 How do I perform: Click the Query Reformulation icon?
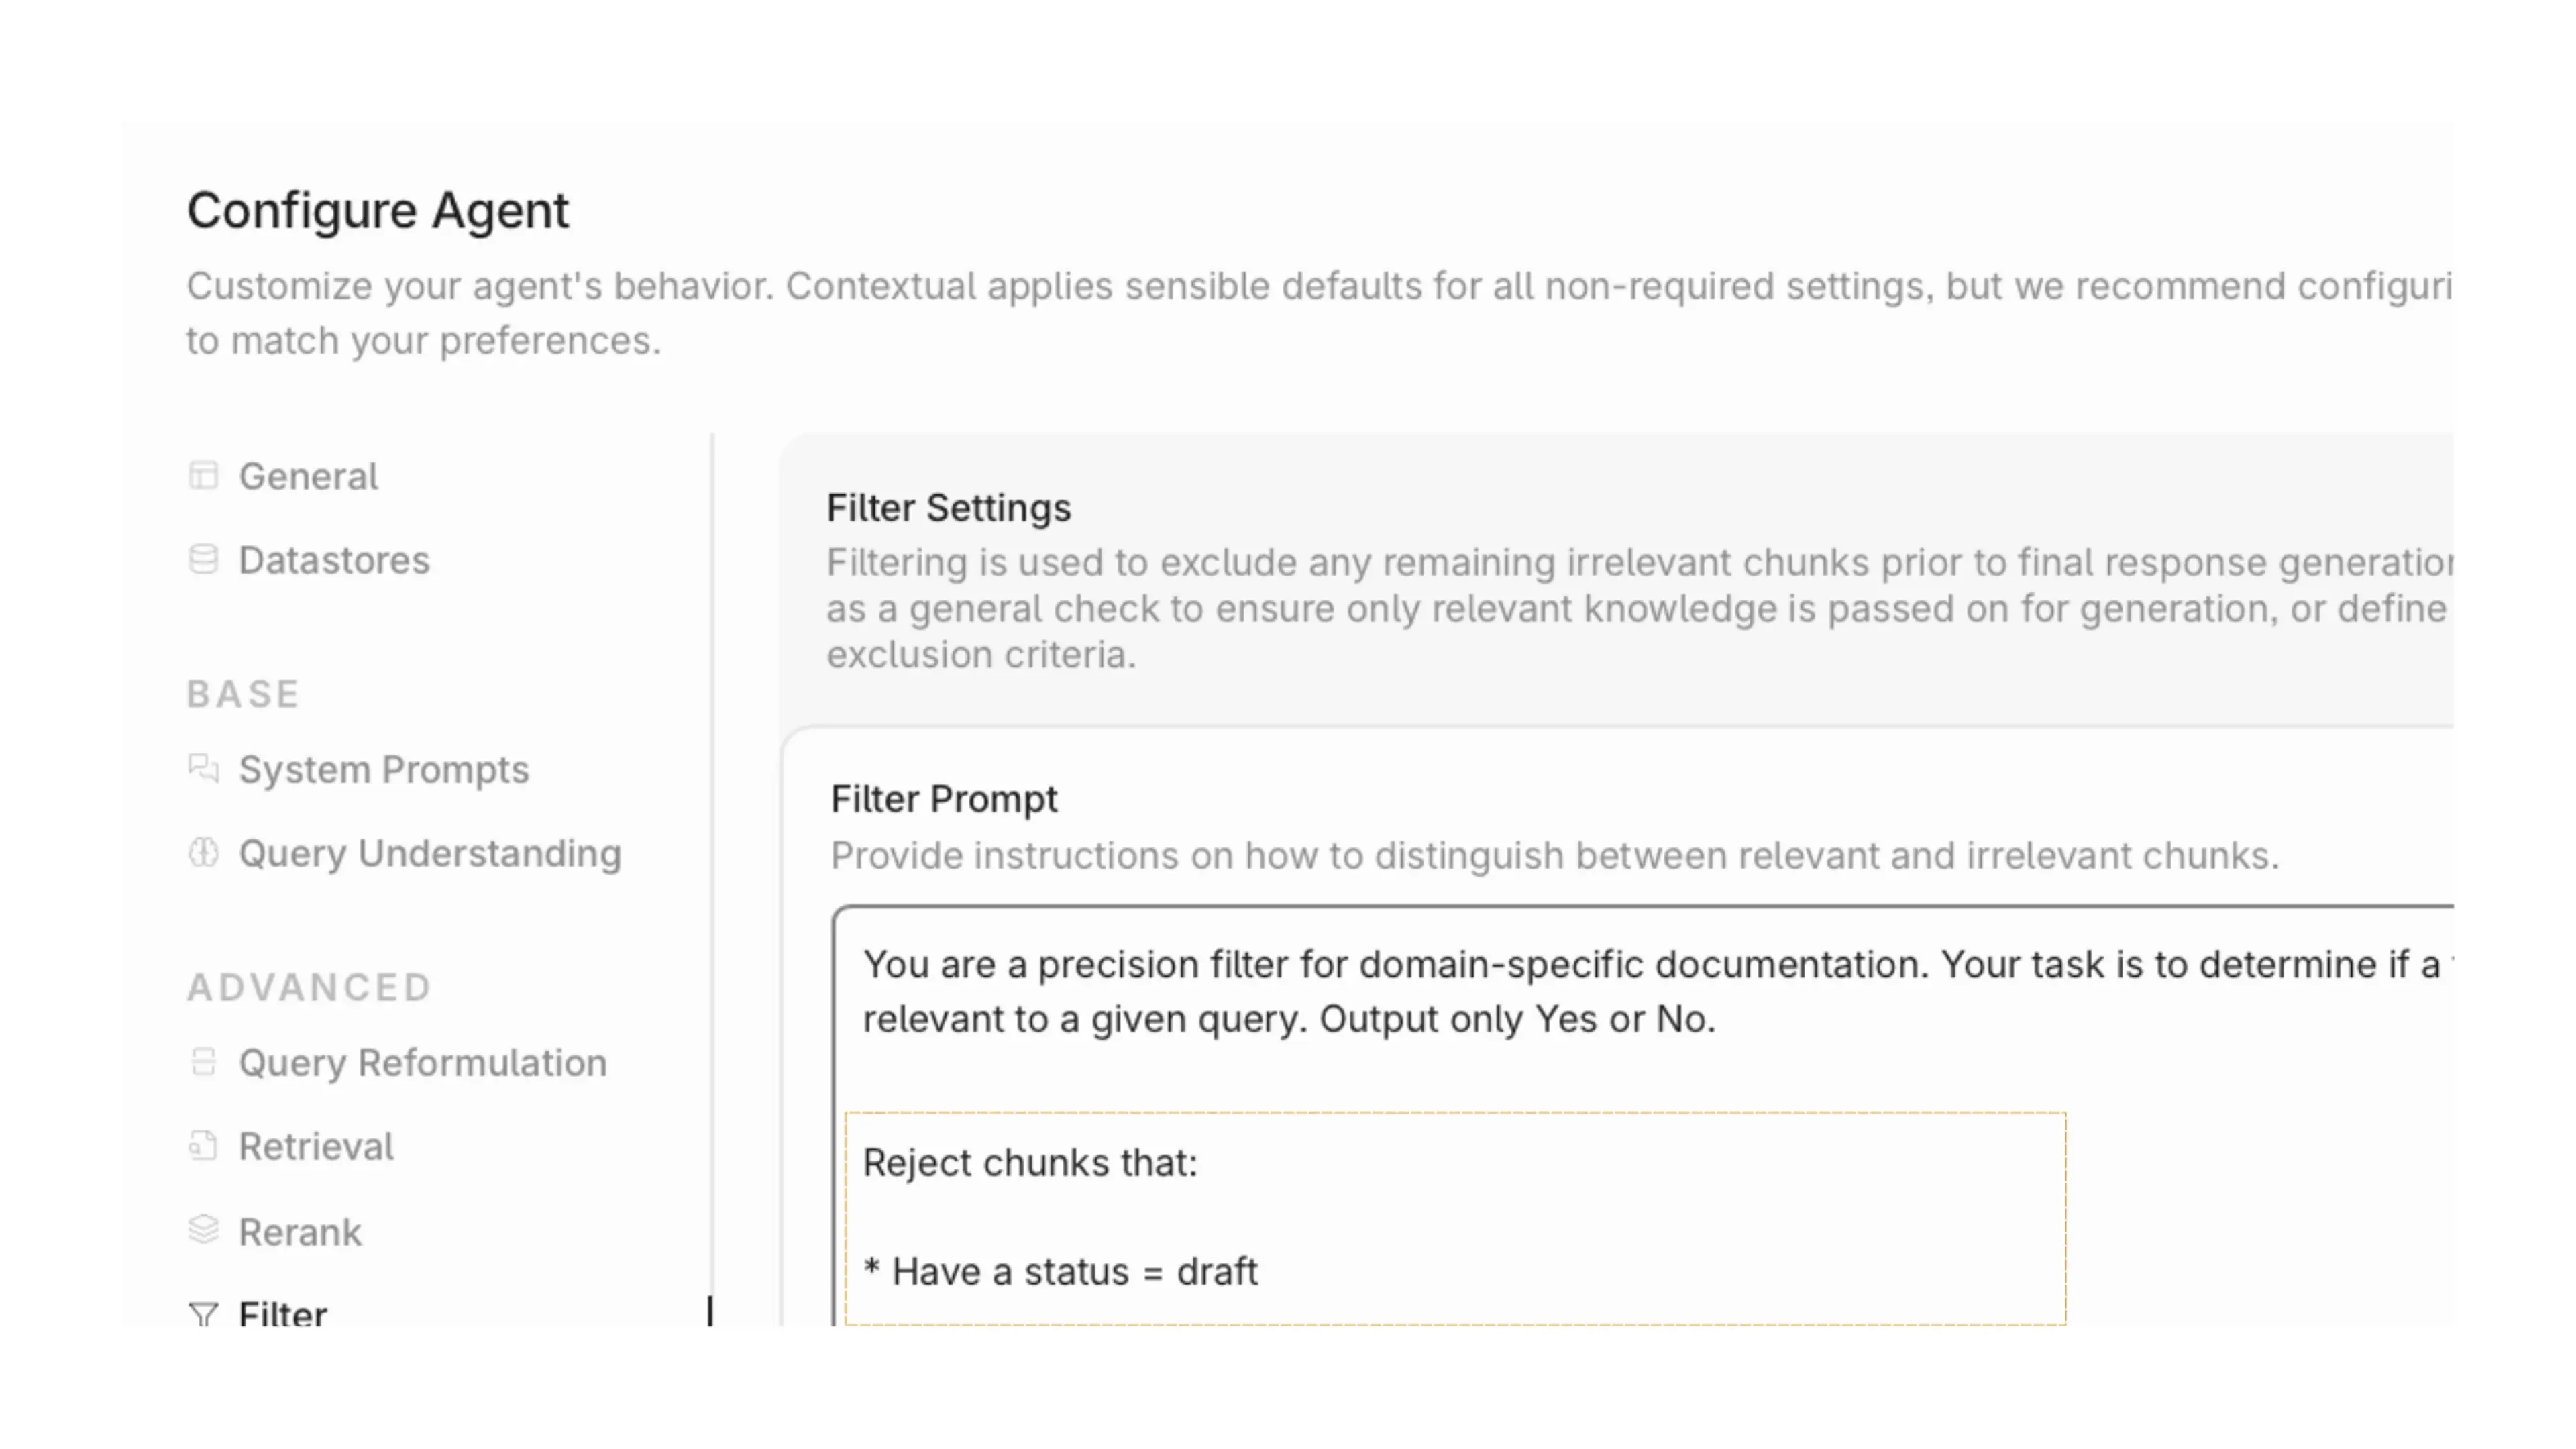coord(203,1062)
